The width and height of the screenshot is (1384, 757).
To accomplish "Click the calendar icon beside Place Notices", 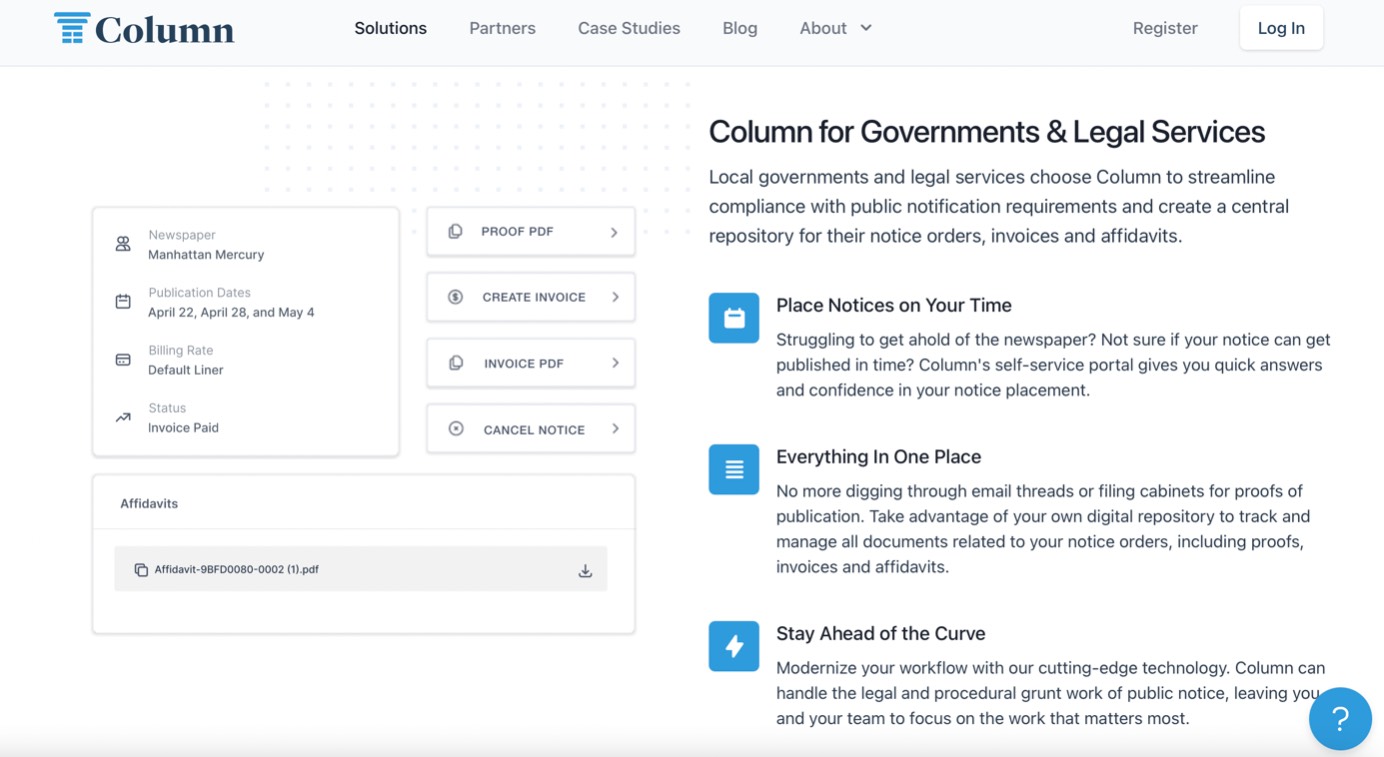I will [x=734, y=318].
